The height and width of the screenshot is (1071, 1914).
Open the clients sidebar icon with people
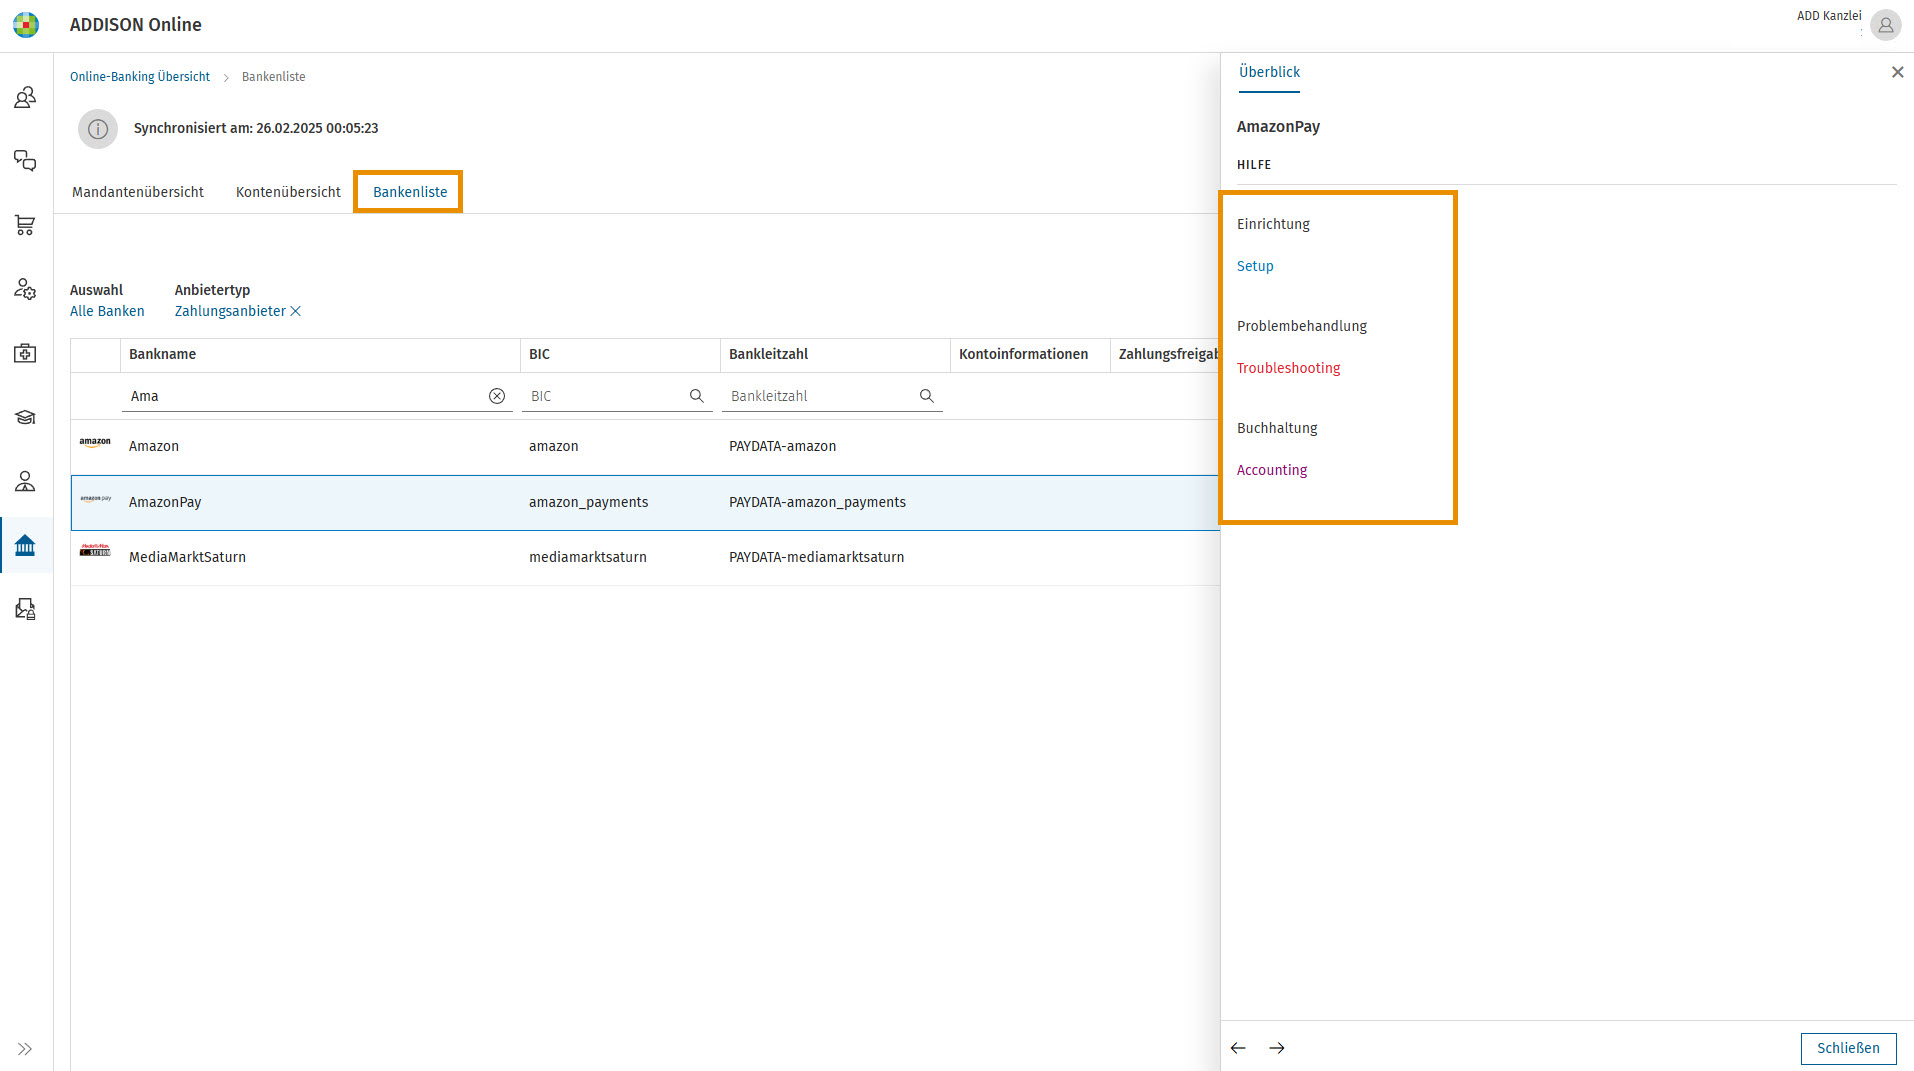[x=25, y=97]
